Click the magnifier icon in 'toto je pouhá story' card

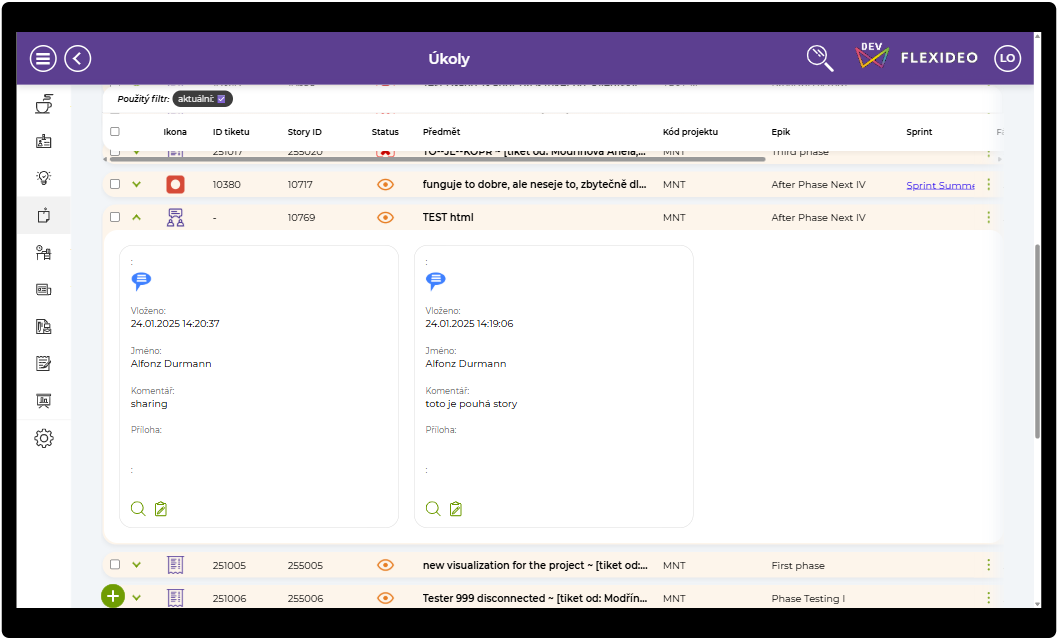[x=433, y=509]
